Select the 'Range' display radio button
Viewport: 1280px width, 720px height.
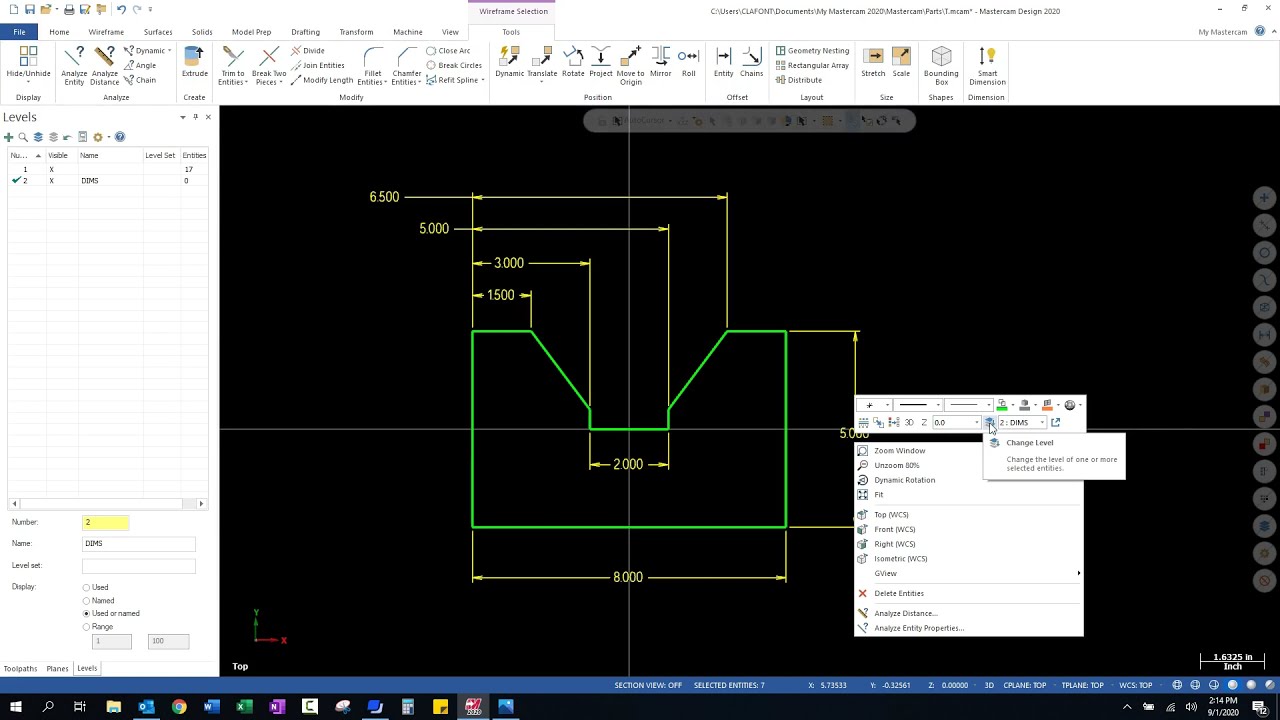(x=87, y=626)
